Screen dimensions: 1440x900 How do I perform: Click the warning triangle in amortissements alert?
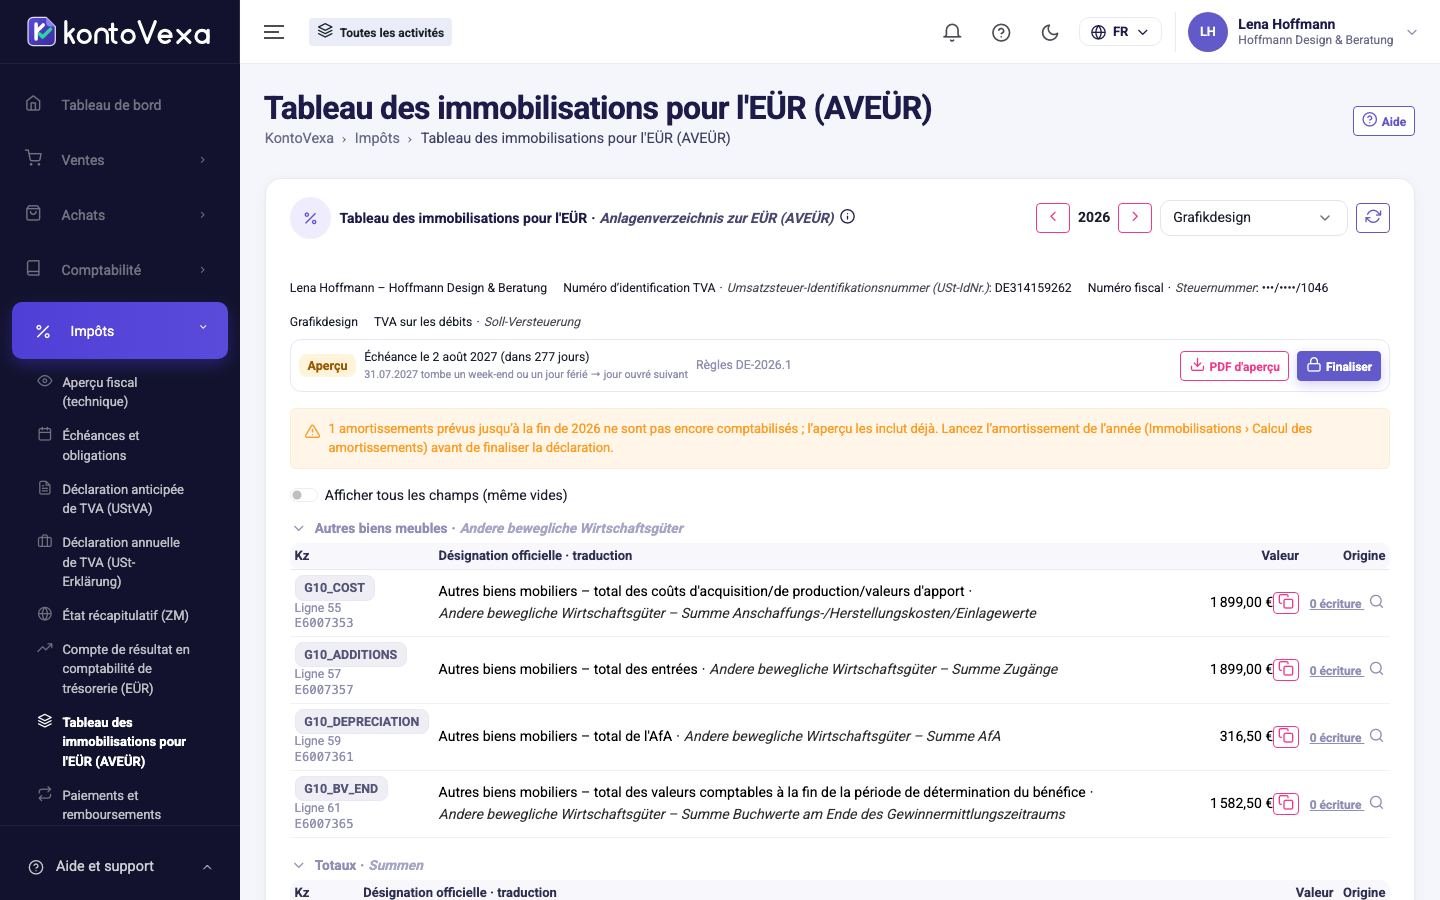click(x=312, y=431)
